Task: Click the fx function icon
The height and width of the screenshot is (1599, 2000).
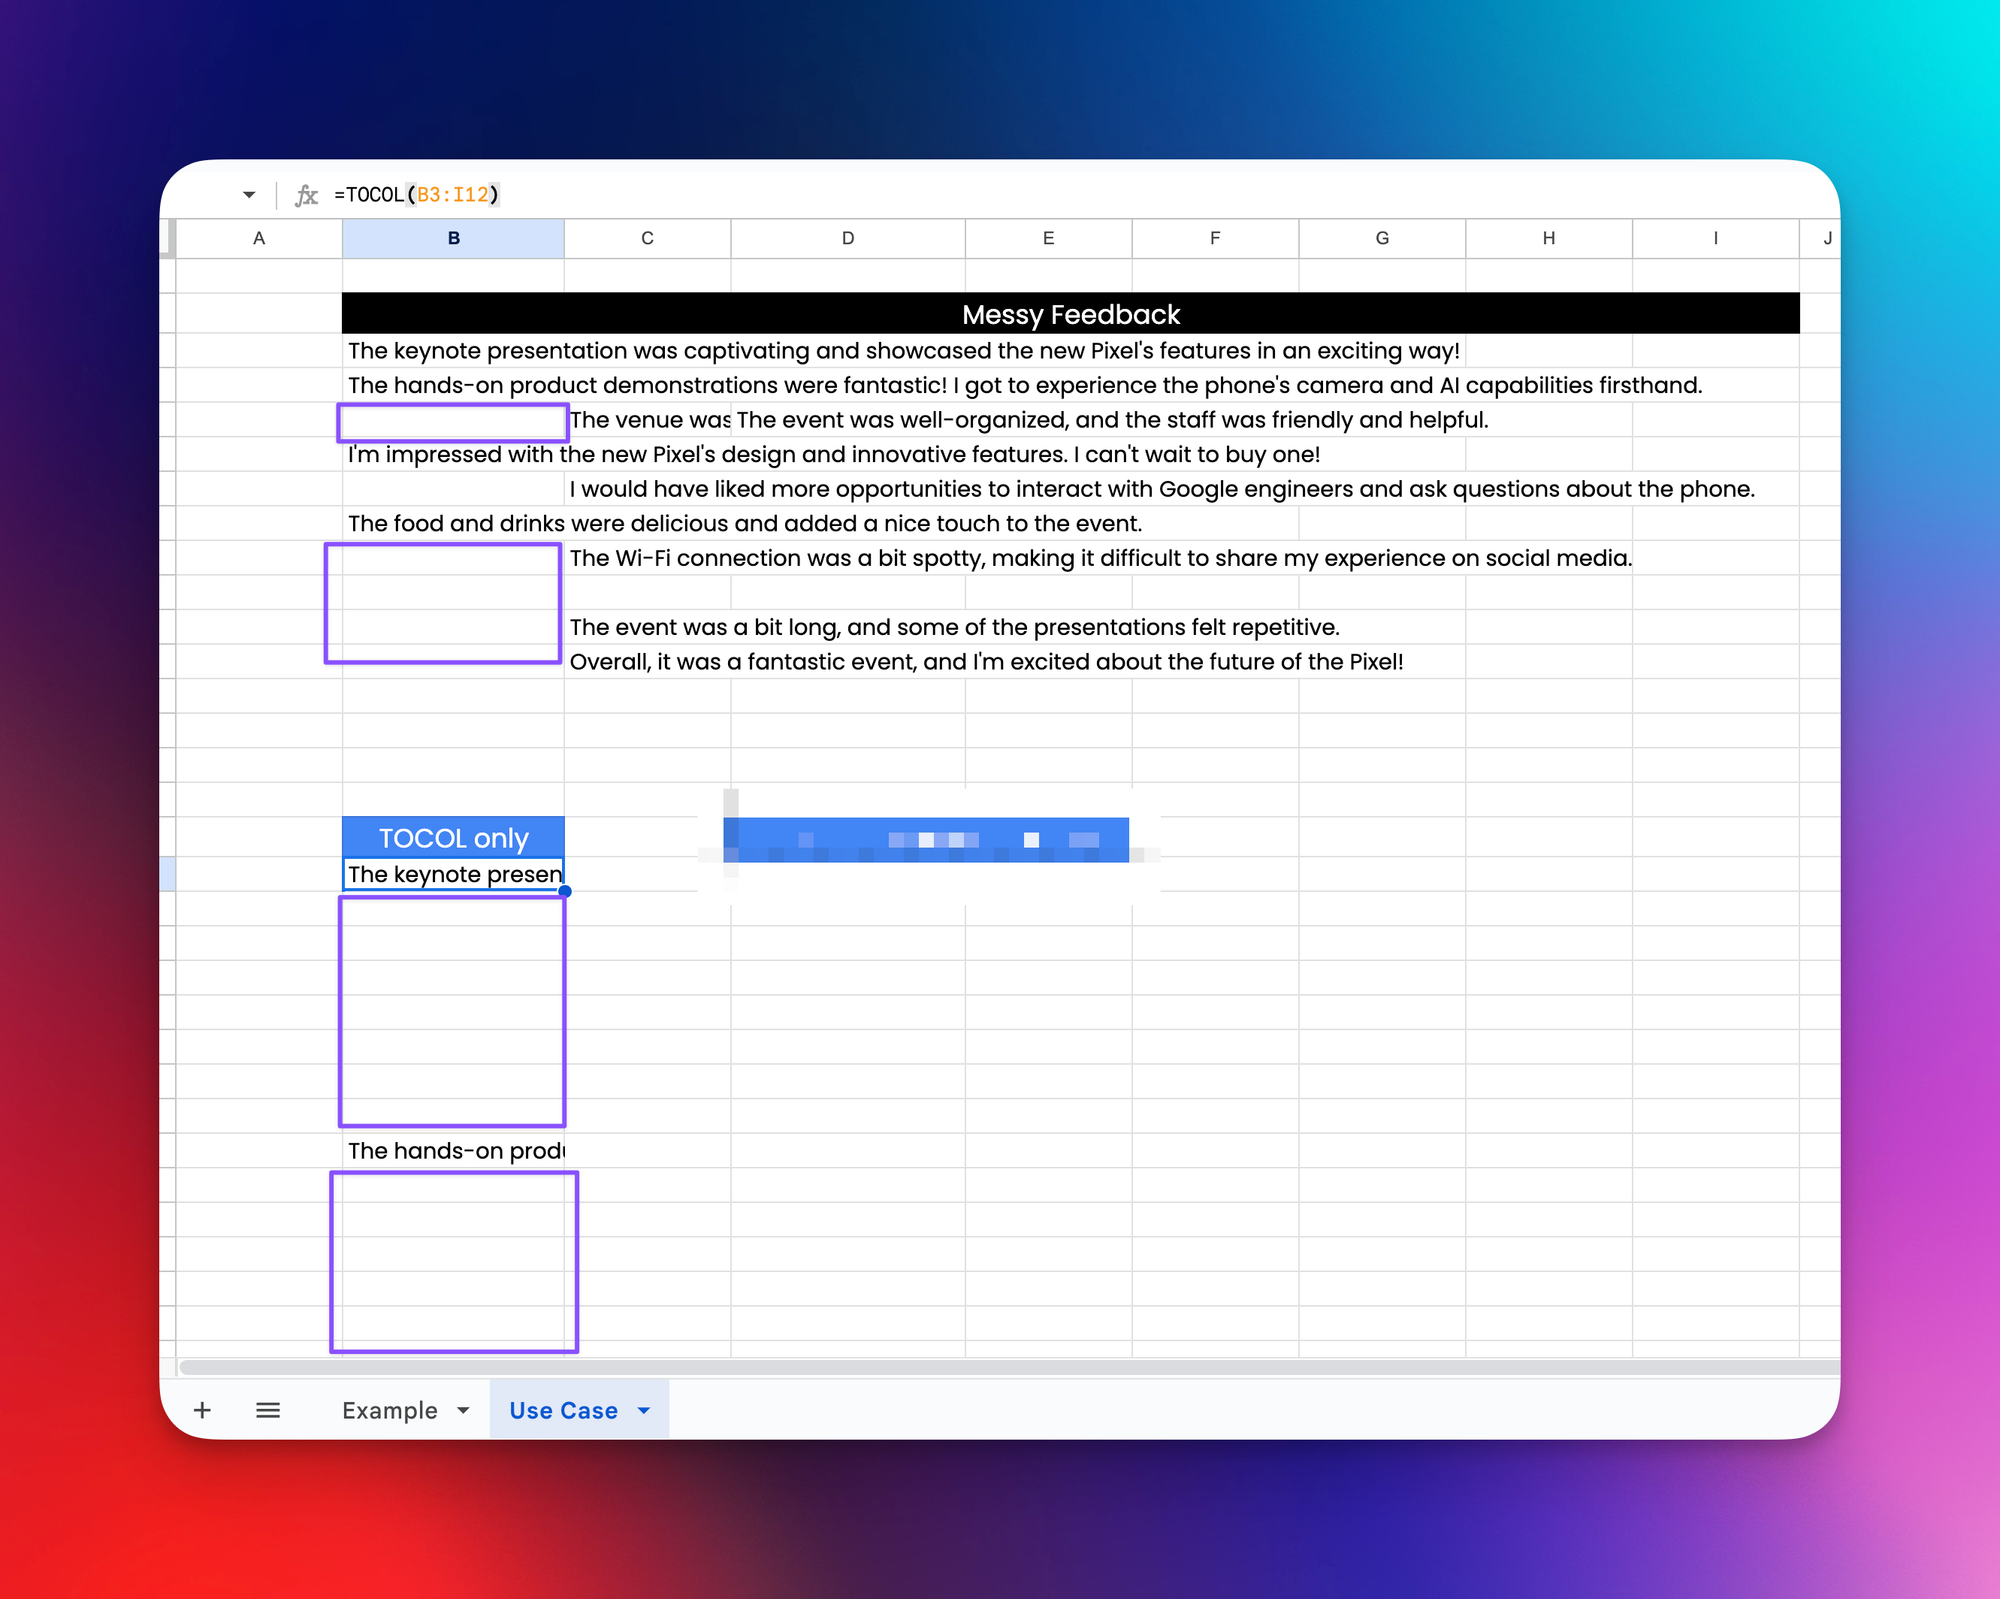Action: [306, 195]
